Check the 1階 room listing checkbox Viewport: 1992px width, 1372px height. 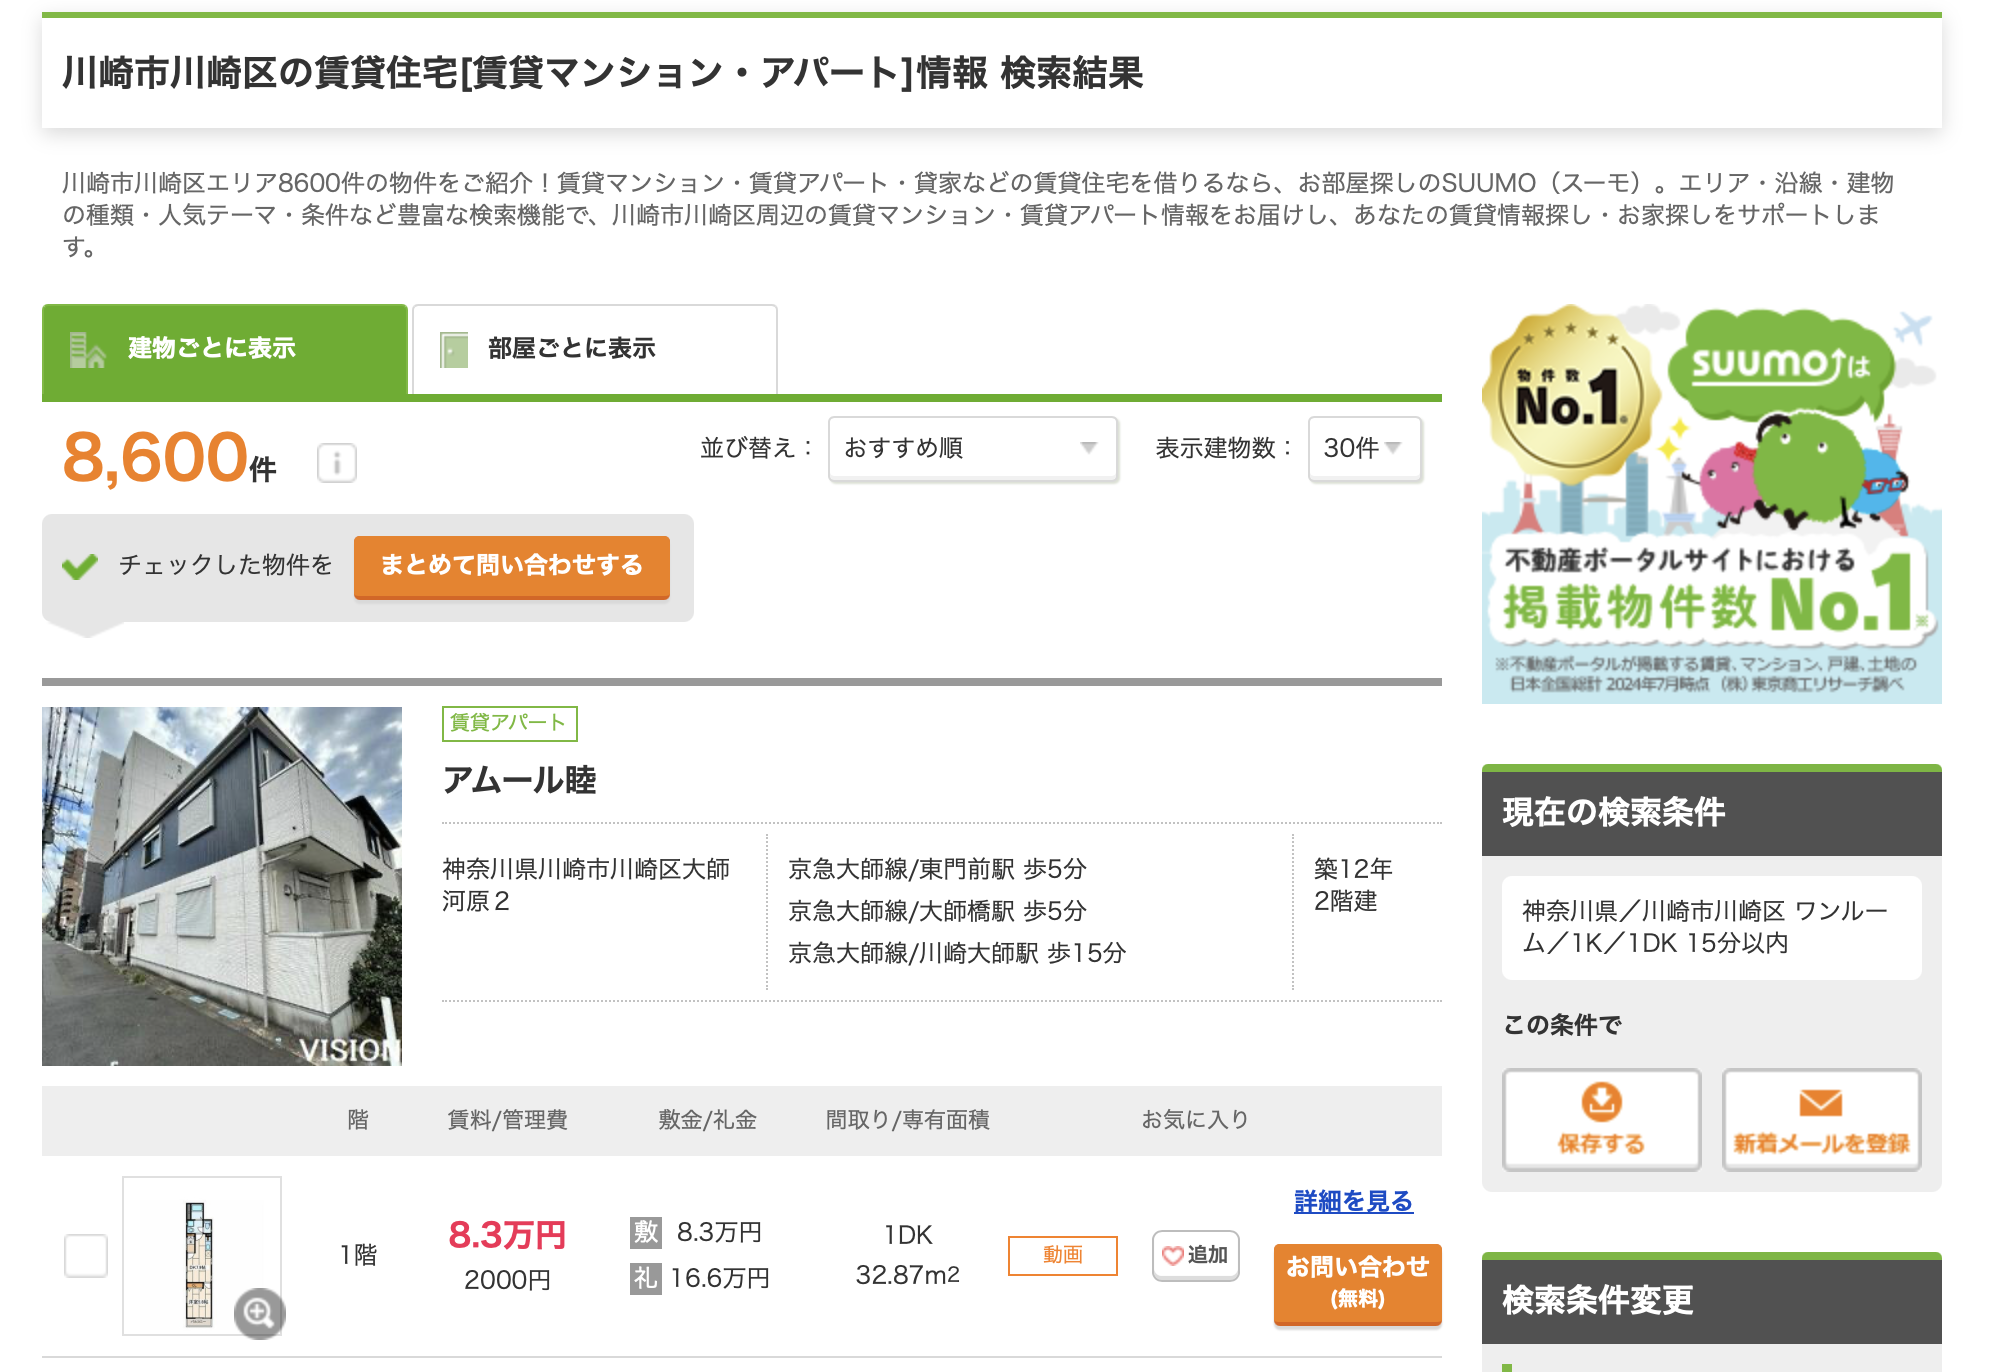pos(86,1255)
